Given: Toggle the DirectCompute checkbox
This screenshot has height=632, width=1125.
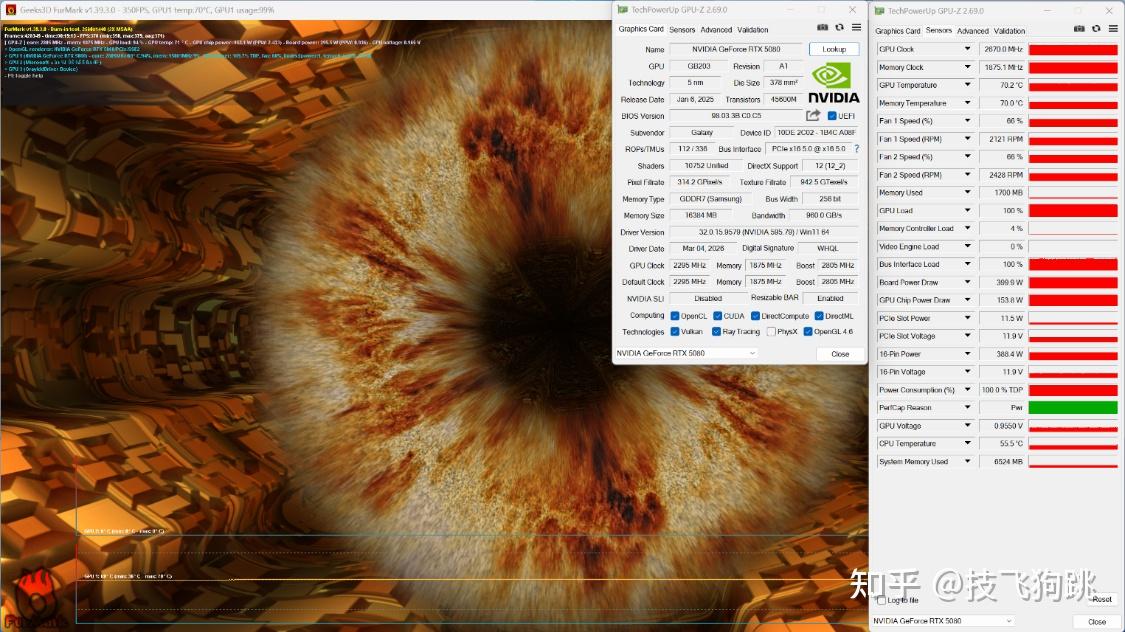Looking at the screenshot, I should click(756, 316).
